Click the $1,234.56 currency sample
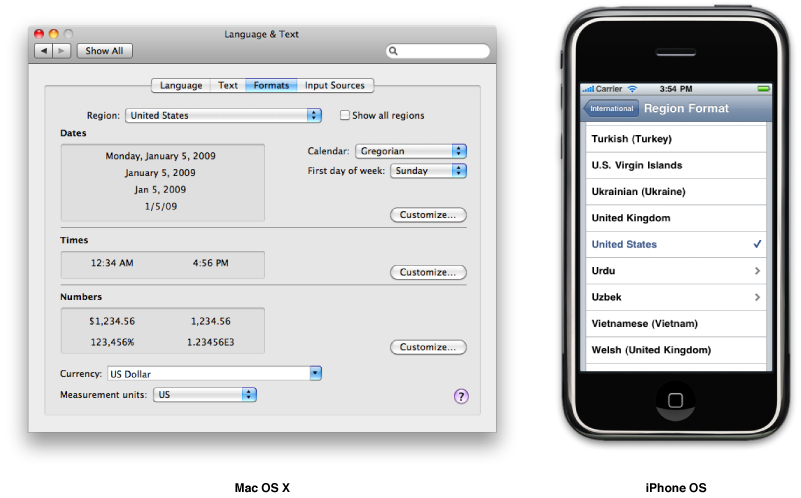801x498 pixels. (x=112, y=321)
